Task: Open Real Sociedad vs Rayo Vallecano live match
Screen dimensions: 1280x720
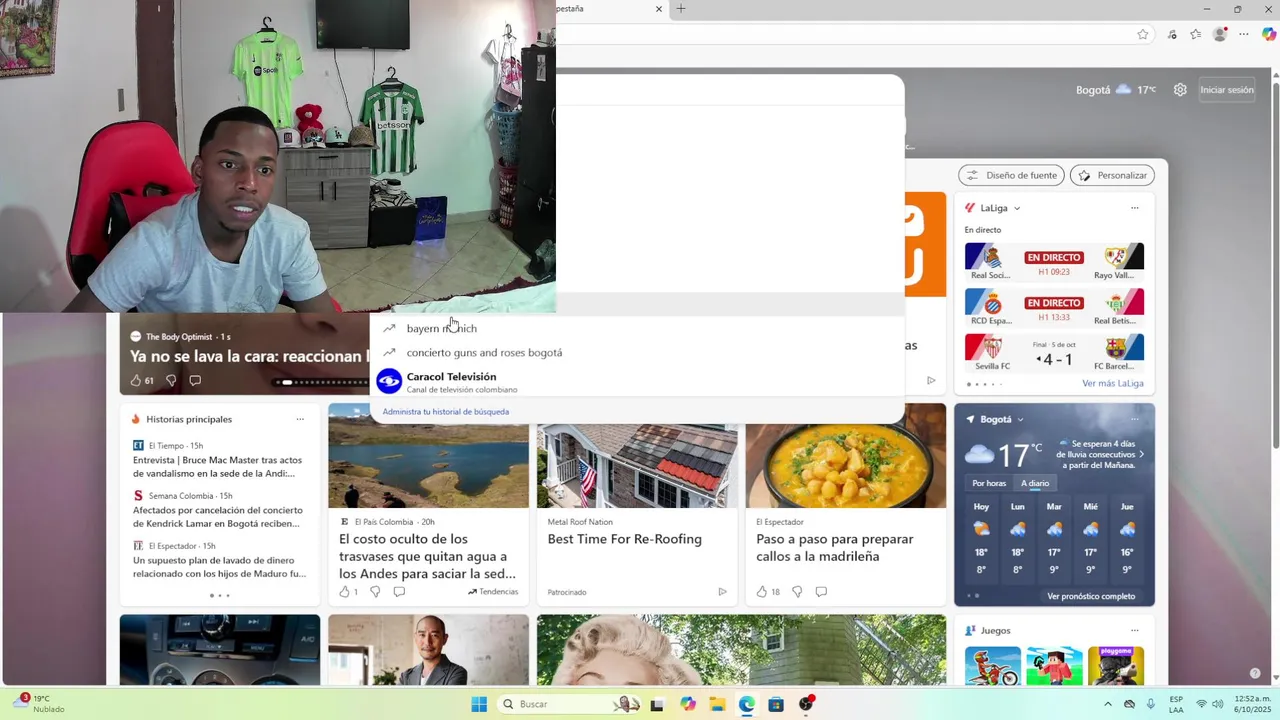Action: [1054, 262]
